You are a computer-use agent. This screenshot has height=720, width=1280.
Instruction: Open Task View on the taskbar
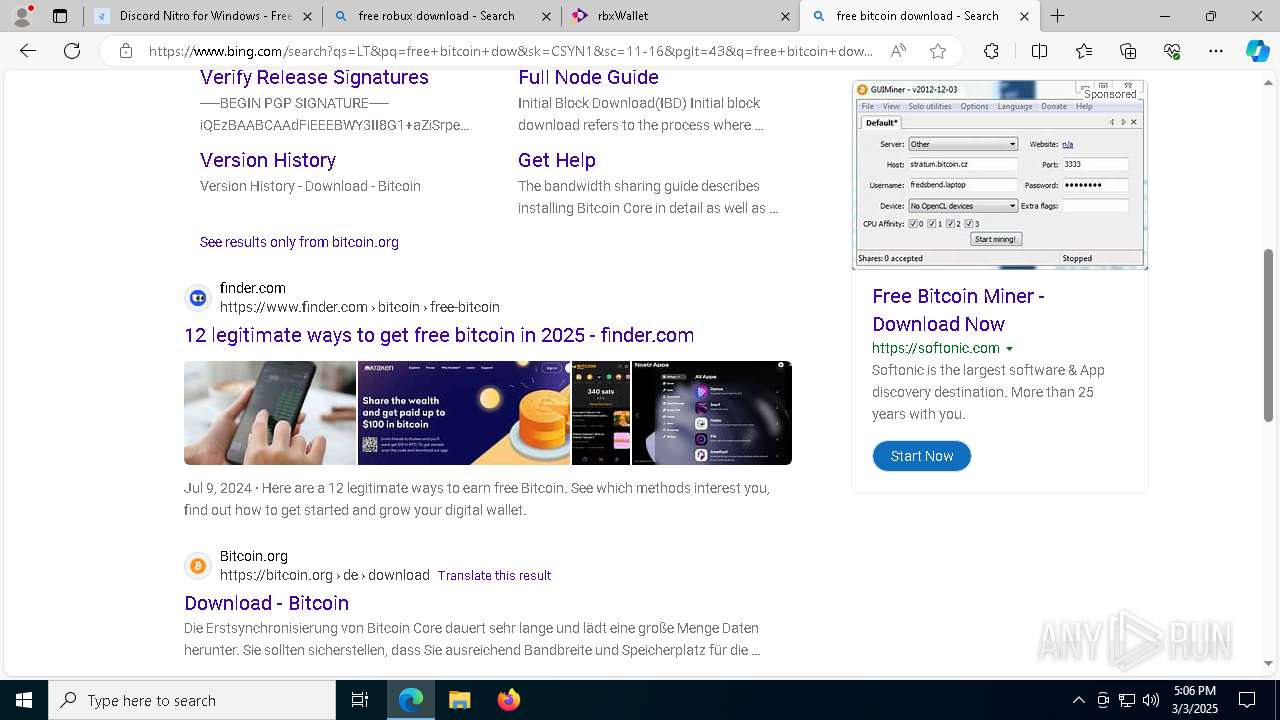click(x=360, y=700)
